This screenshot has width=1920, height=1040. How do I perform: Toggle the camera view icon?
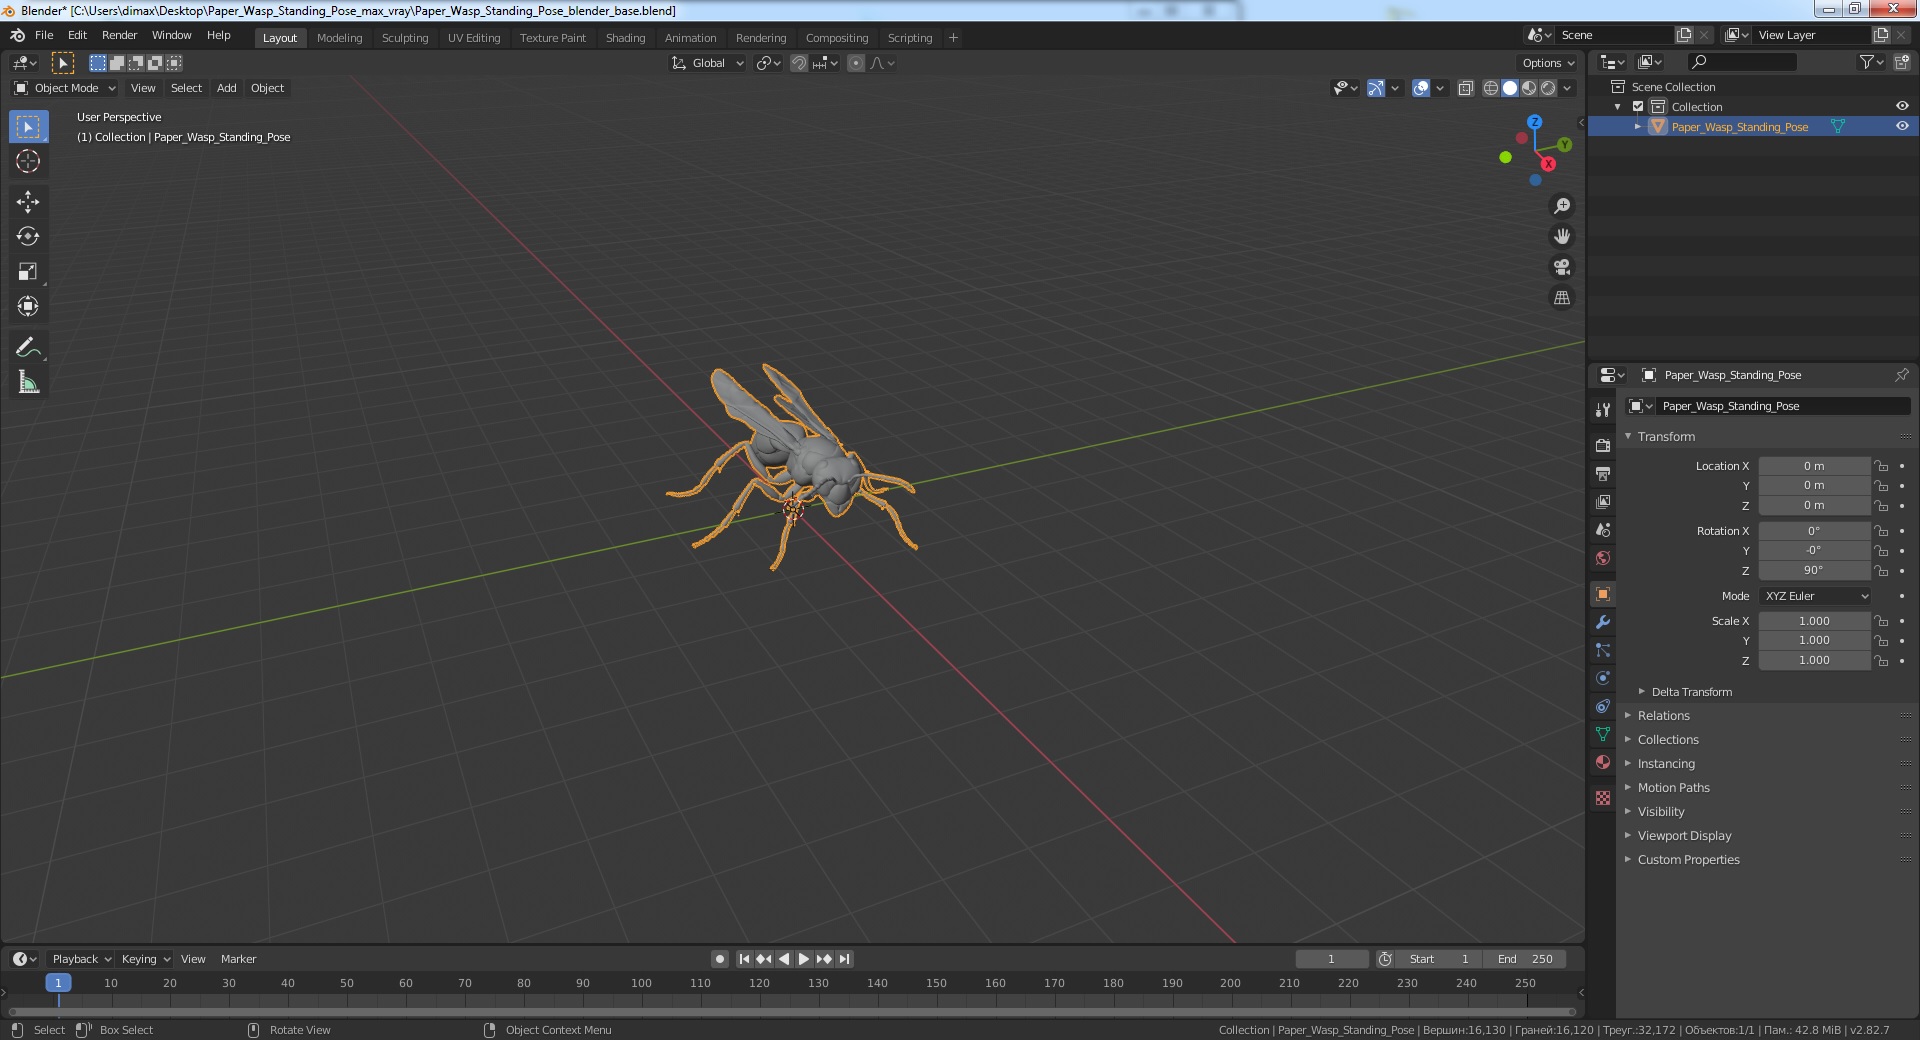(x=1561, y=267)
